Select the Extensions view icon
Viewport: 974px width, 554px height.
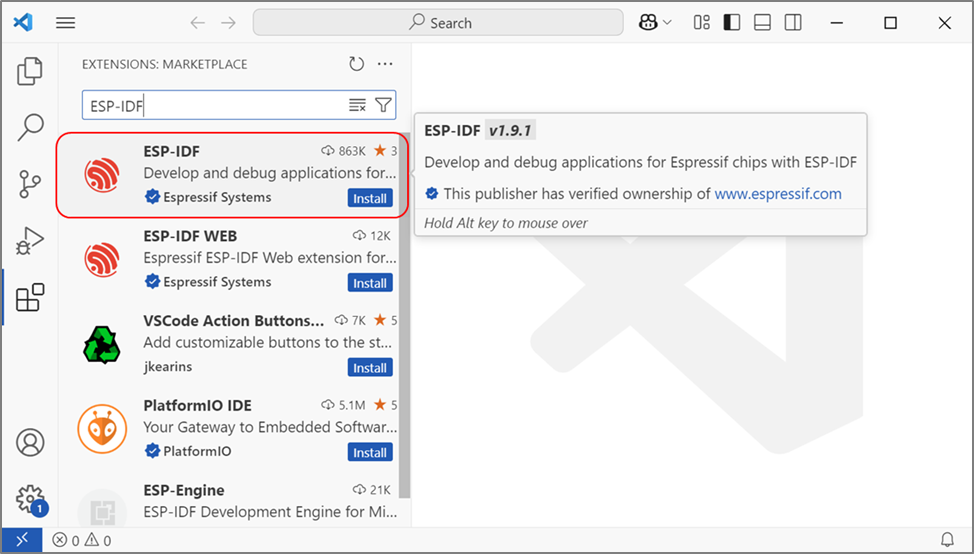[x=30, y=297]
